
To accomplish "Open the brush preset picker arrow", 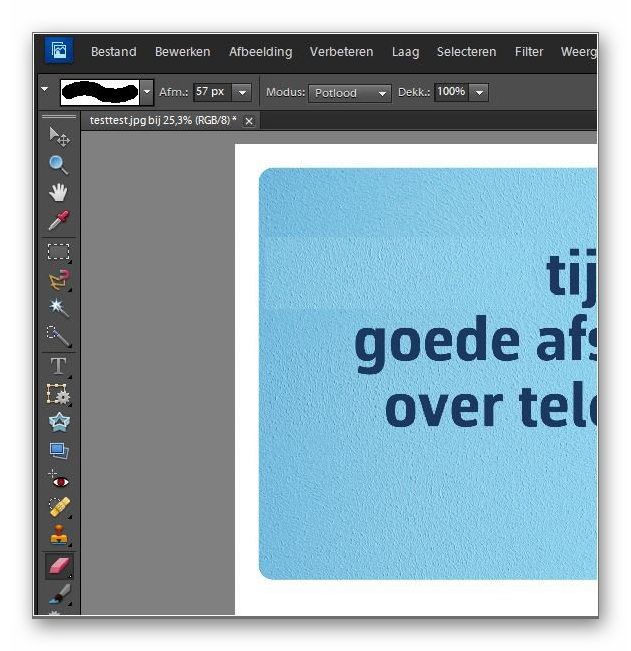I will (147, 92).
